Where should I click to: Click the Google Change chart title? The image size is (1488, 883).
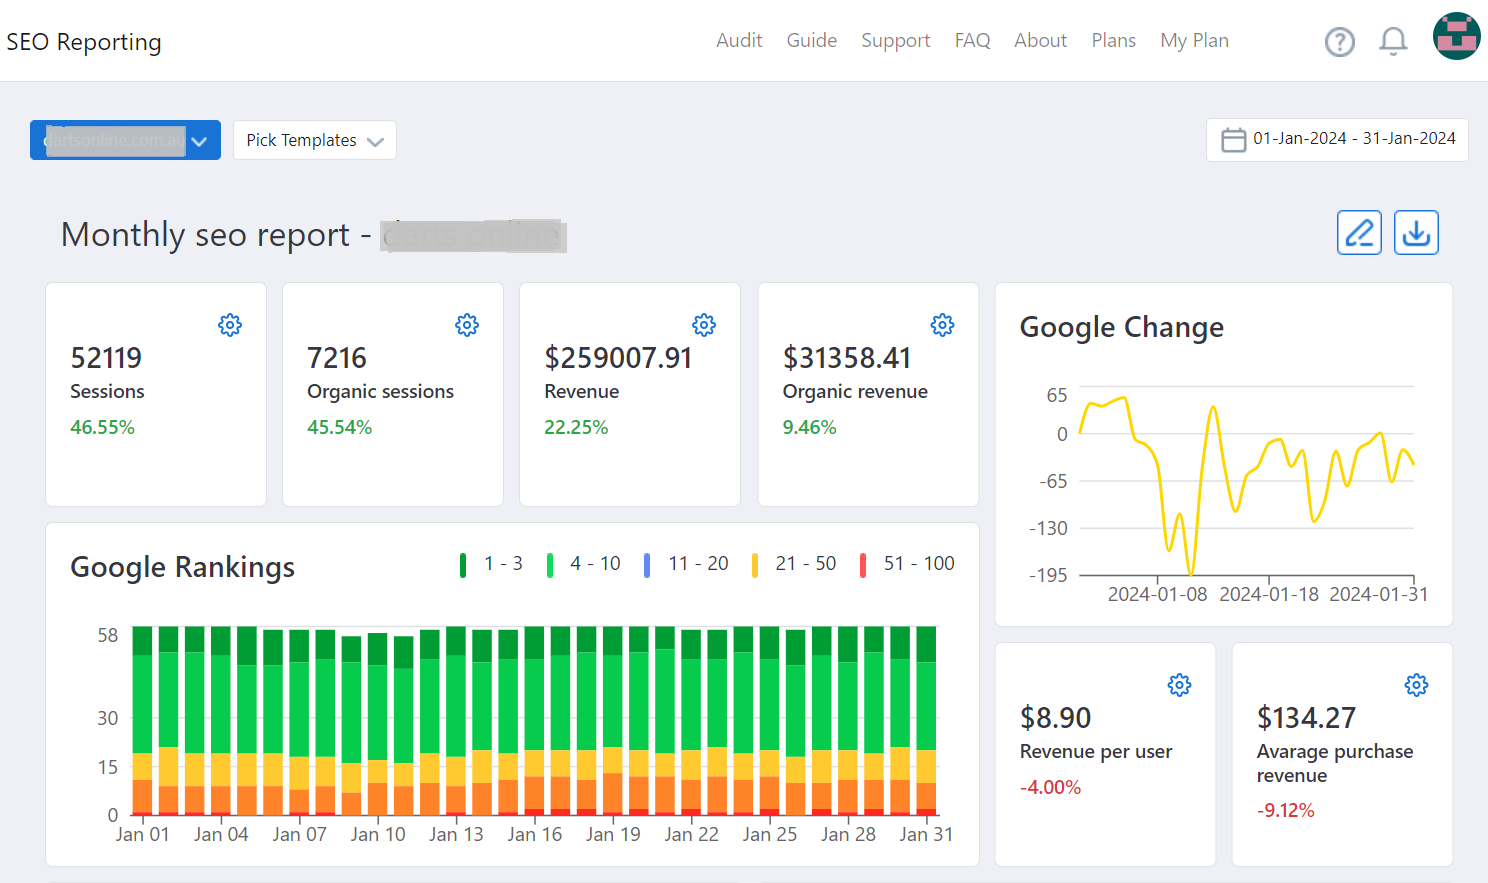pyautogui.click(x=1121, y=328)
